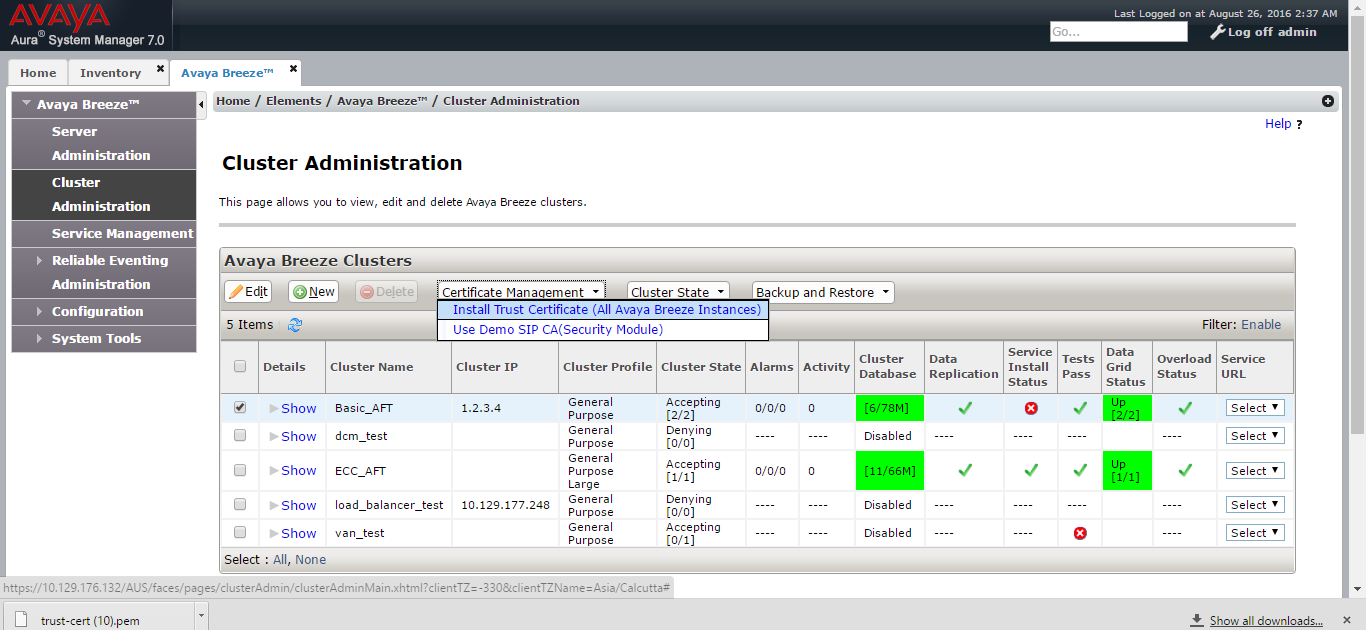
Task: Close the Inventory tab with its X icon
Action: pos(160,69)
